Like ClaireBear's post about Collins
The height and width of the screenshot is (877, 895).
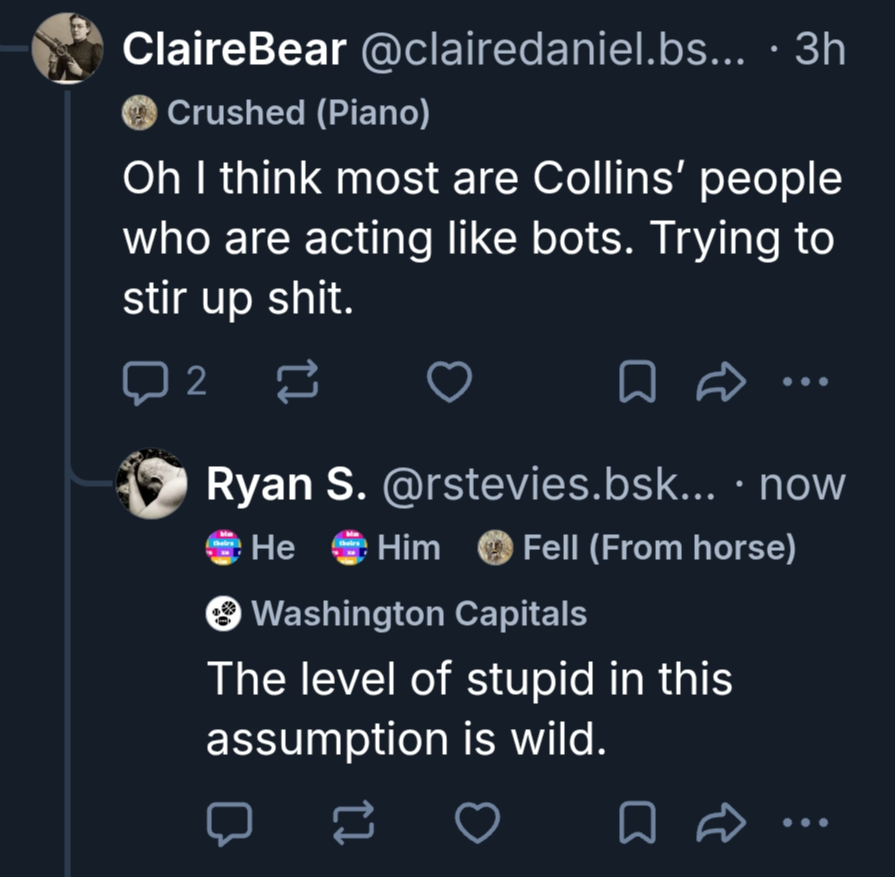(449, 381)
